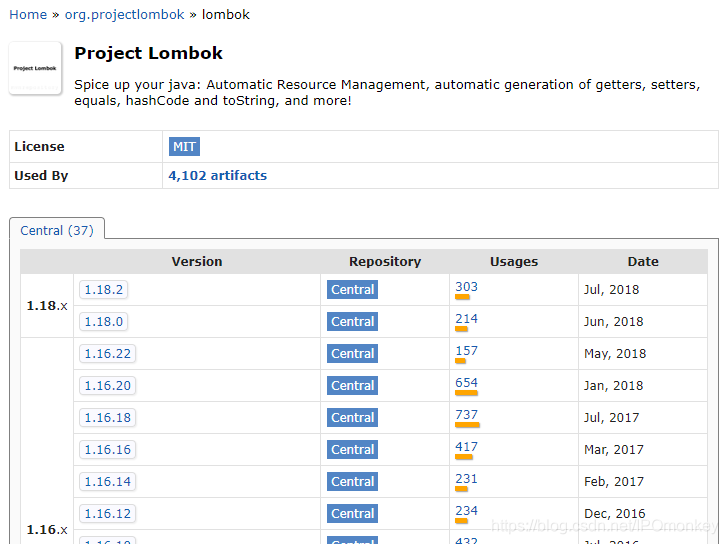Click Central badge for version 1.16.16
The width and height of the screenshot is (728, 544).
[x=352, y=450]
